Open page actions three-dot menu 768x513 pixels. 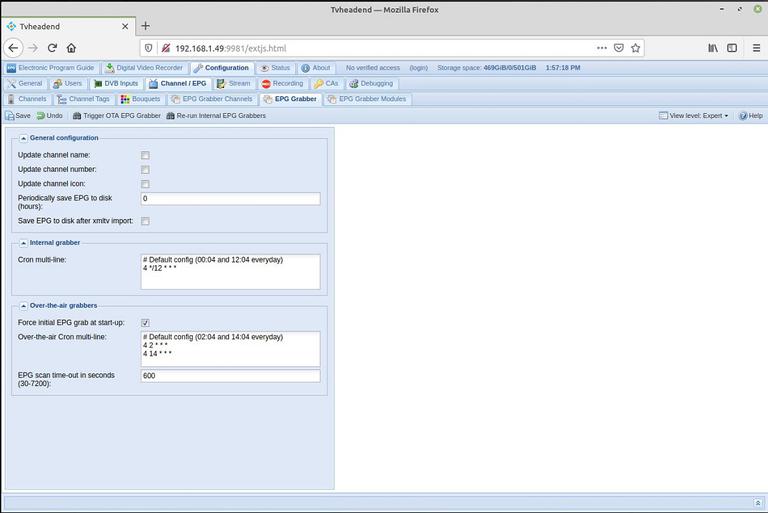[602, 48]
